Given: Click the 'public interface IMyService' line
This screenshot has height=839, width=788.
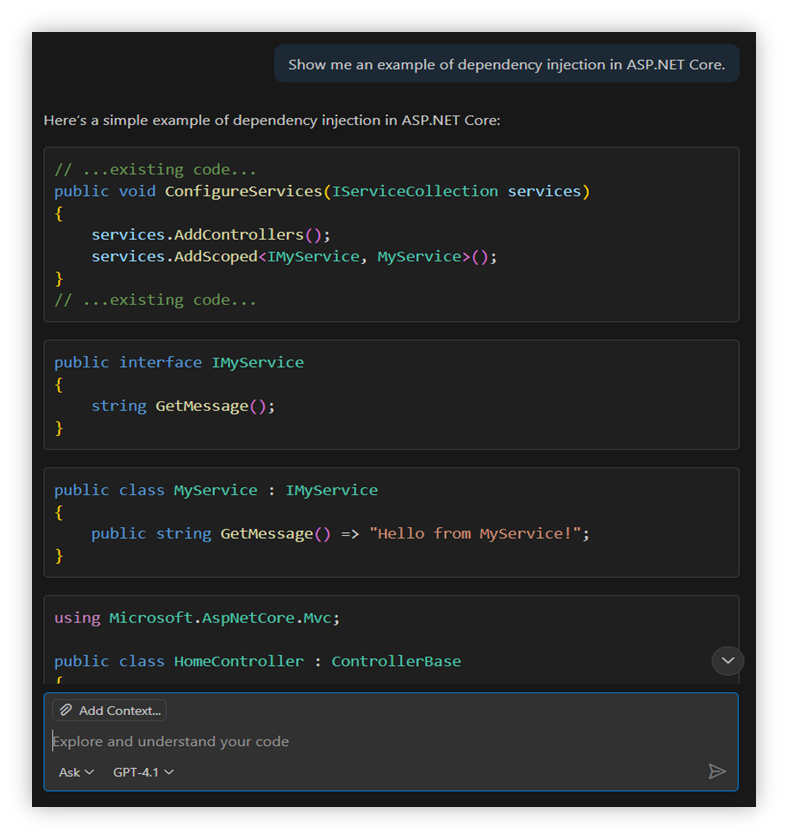Looking at the screenshot, I should [x=178, y=362].
